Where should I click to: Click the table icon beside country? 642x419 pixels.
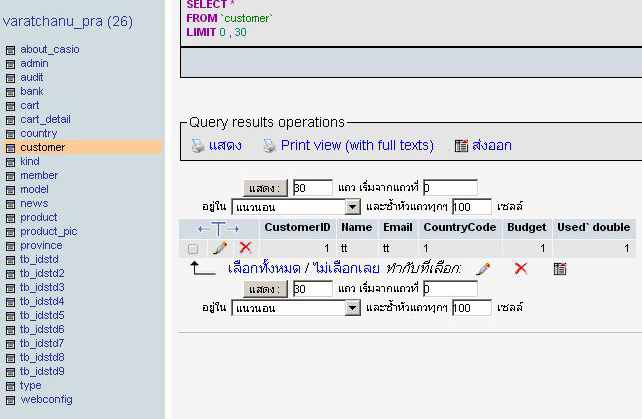tap(11, 134)
